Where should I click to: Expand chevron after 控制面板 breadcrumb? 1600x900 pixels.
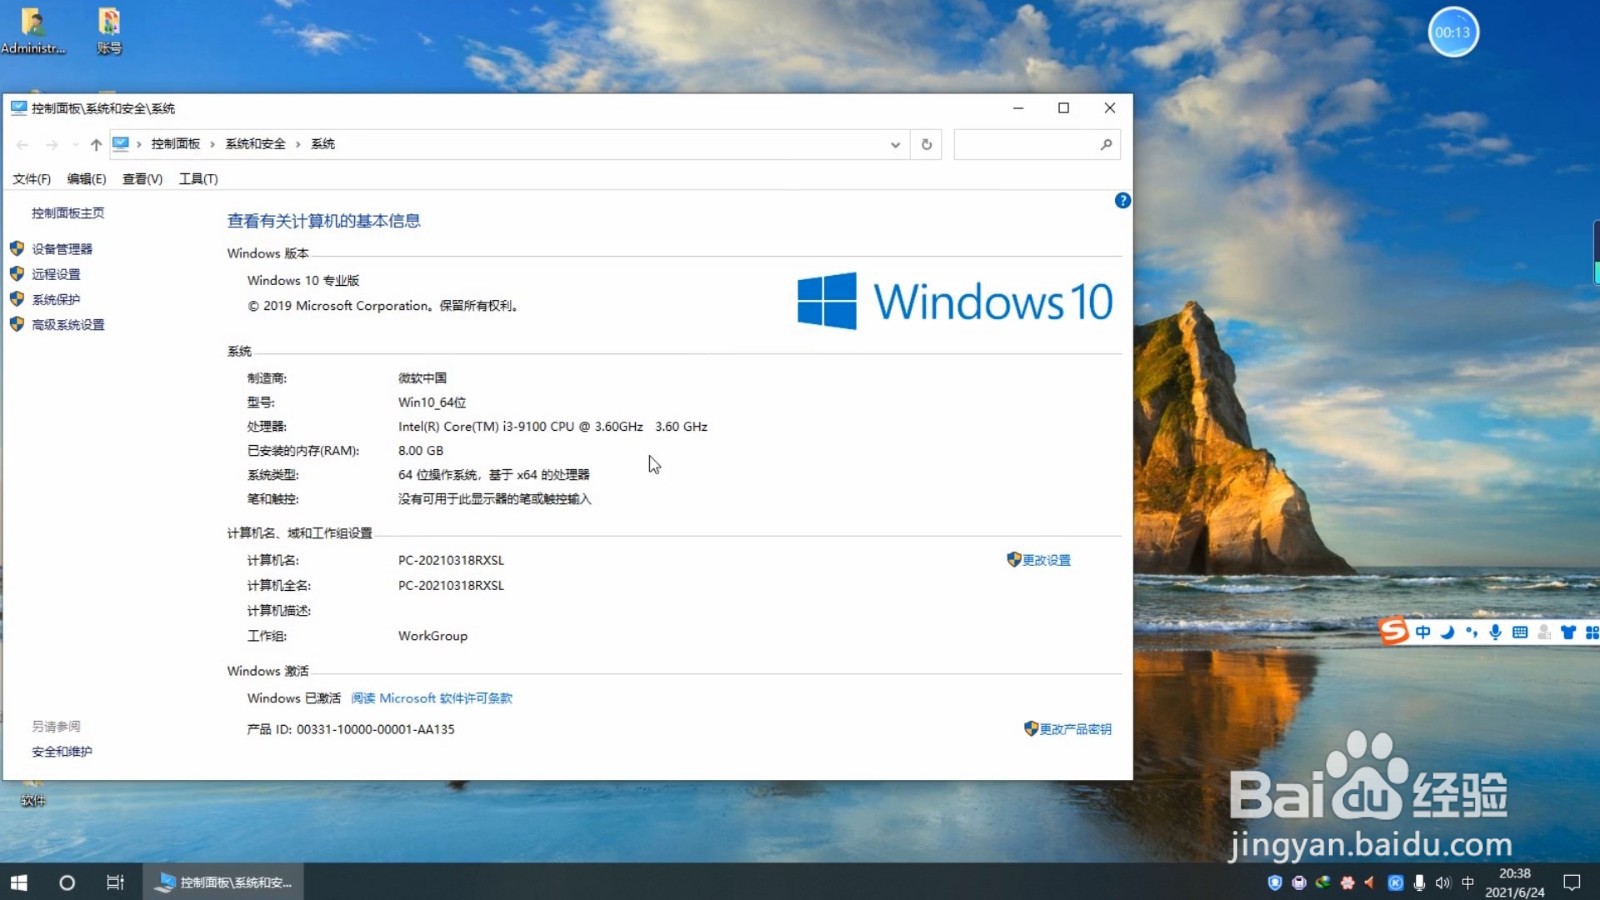[x=213, y=144]
